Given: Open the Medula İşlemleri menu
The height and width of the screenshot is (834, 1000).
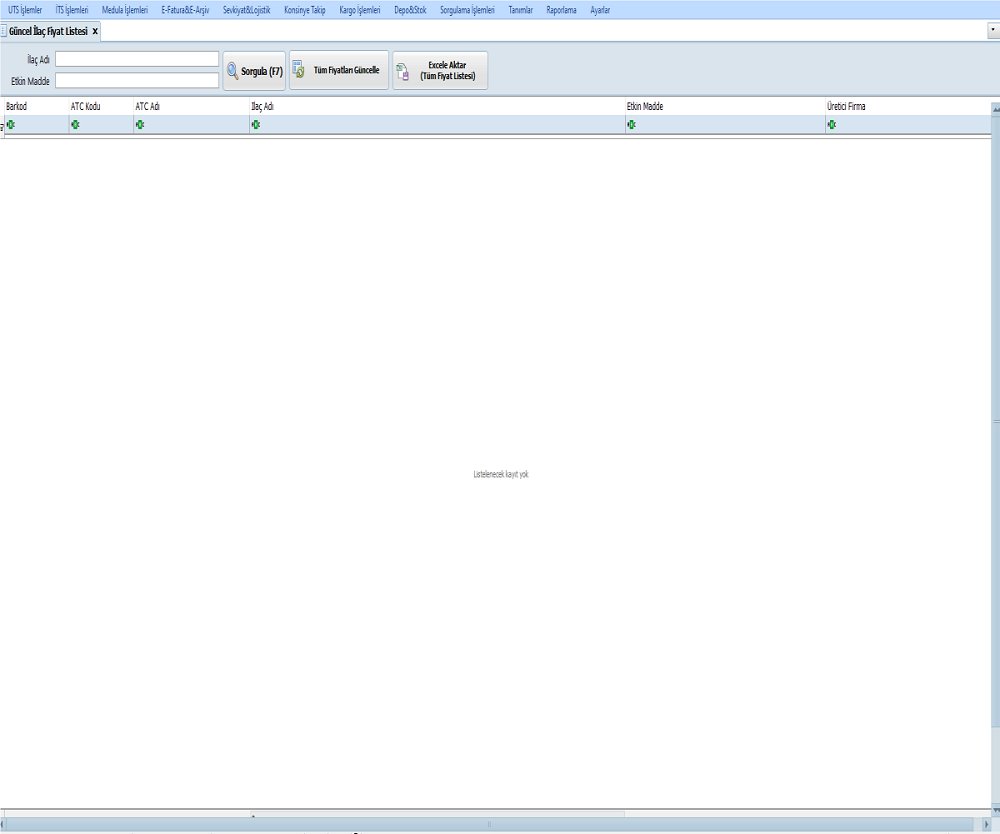Looking at the screenshot, I should tap(125, 10).
